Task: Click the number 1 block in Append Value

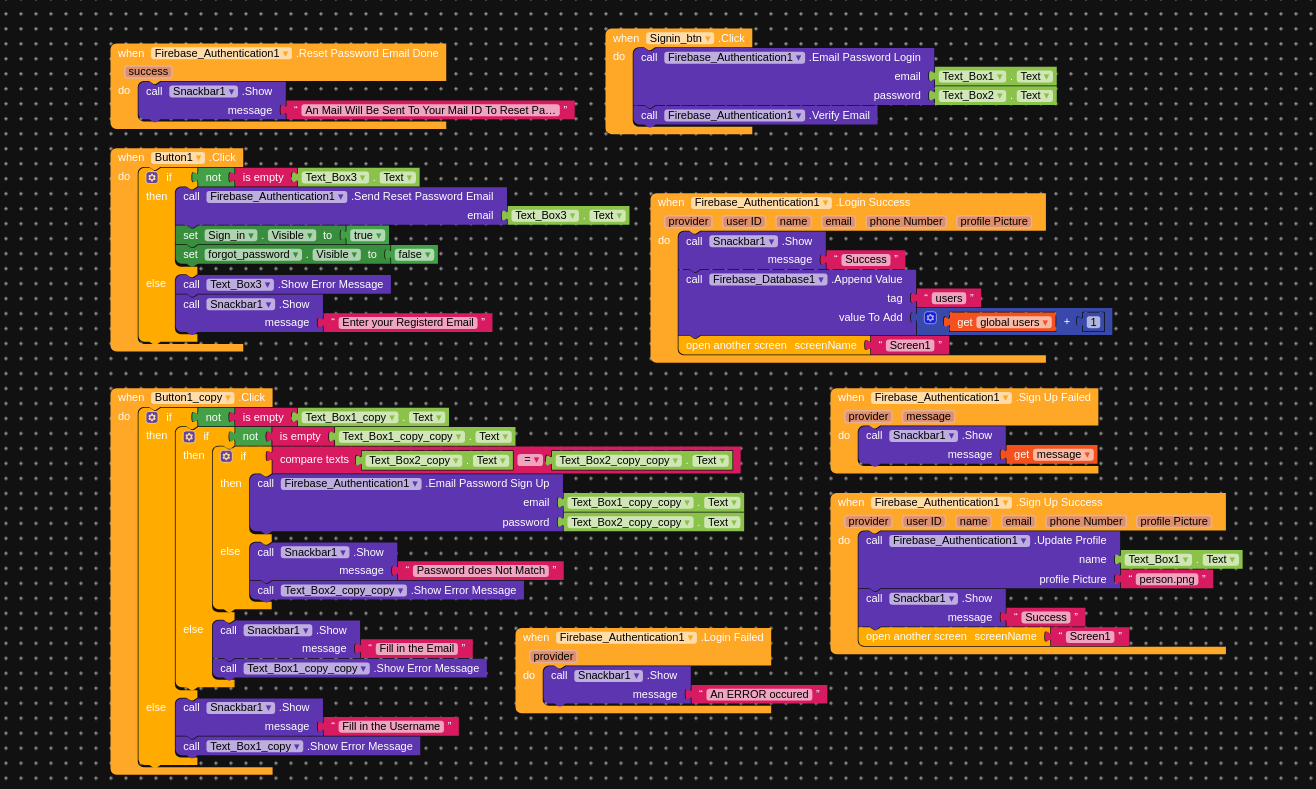Action: 1093,321
